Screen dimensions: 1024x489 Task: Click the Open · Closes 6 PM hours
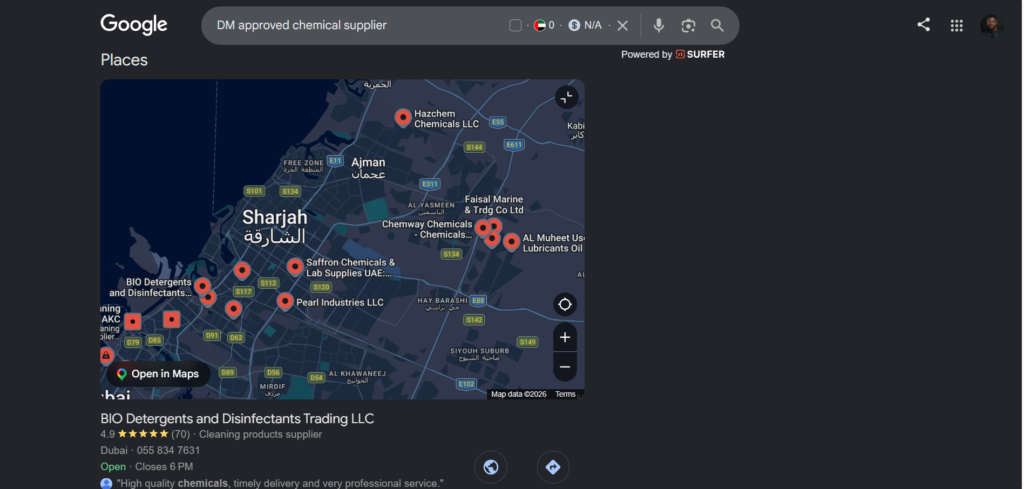146,467
